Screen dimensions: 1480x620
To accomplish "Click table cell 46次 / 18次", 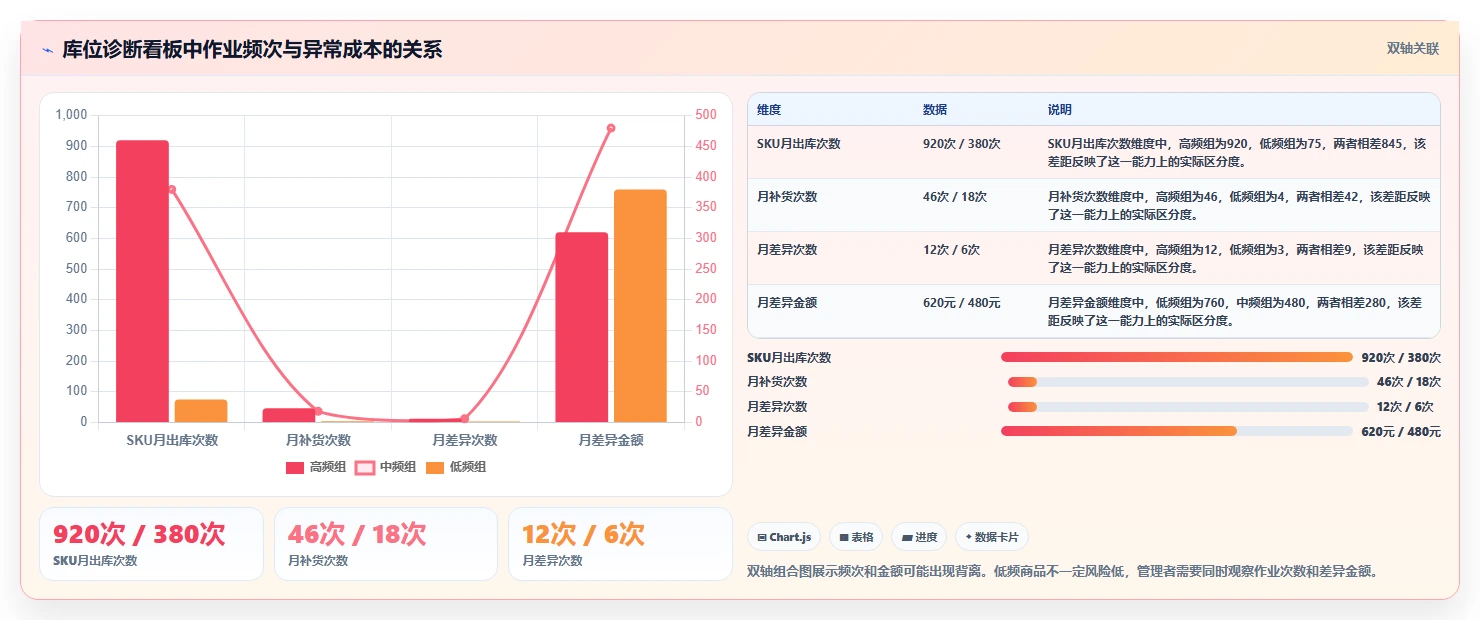I will (955, 196).
